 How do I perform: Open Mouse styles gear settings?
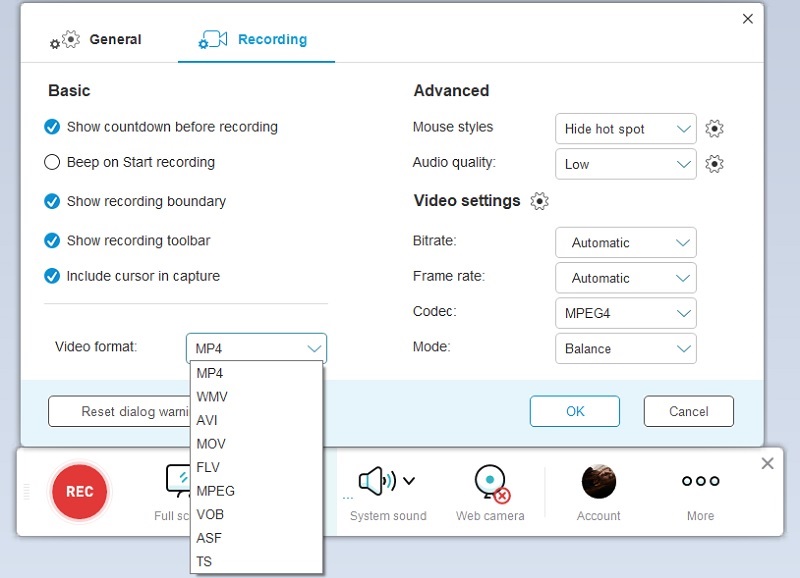click(x=714, y=129)
